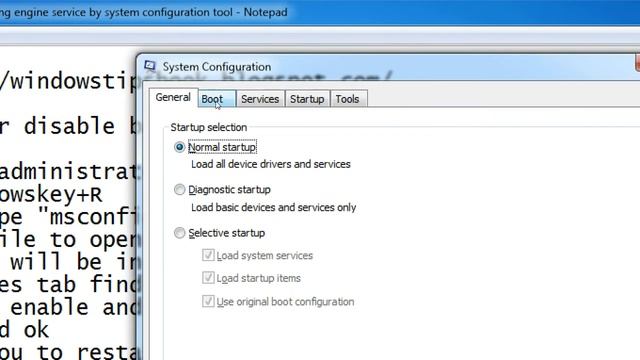
Task: Click the 'Startup selection' group label
Action: click(x=209, y=127)
